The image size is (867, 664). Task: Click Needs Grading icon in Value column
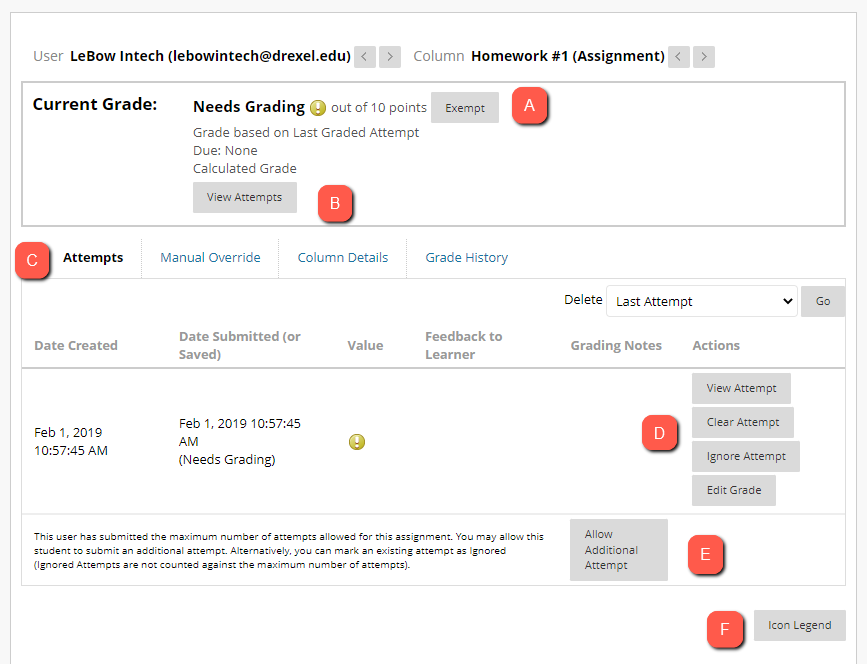point(357,442)
